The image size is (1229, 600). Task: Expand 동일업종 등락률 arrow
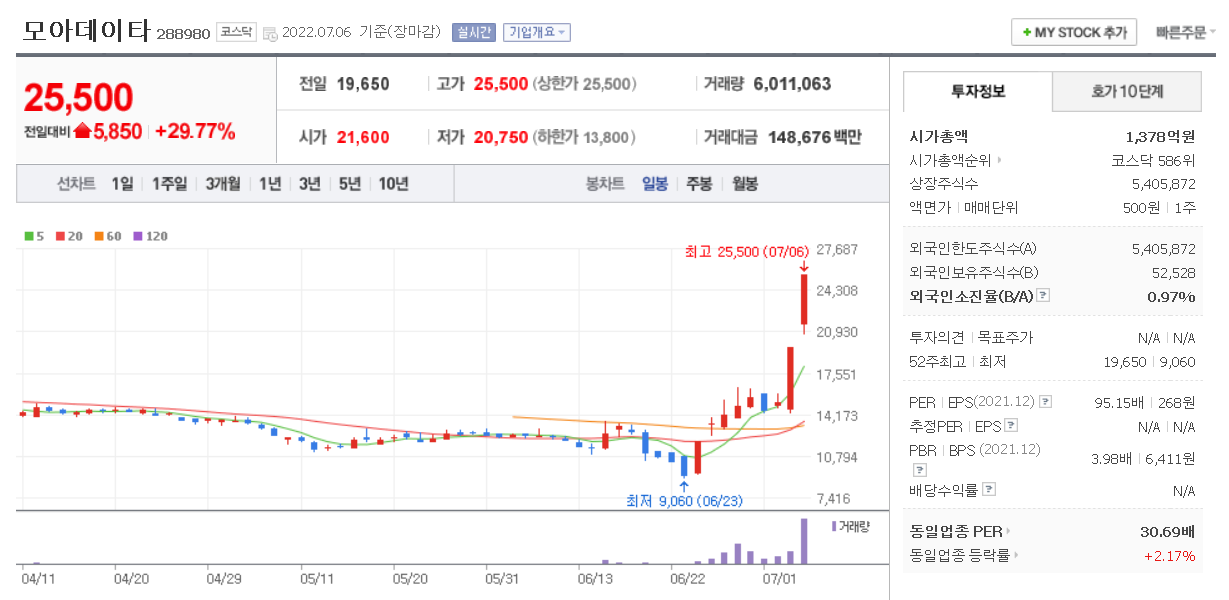pos(1016,555)
